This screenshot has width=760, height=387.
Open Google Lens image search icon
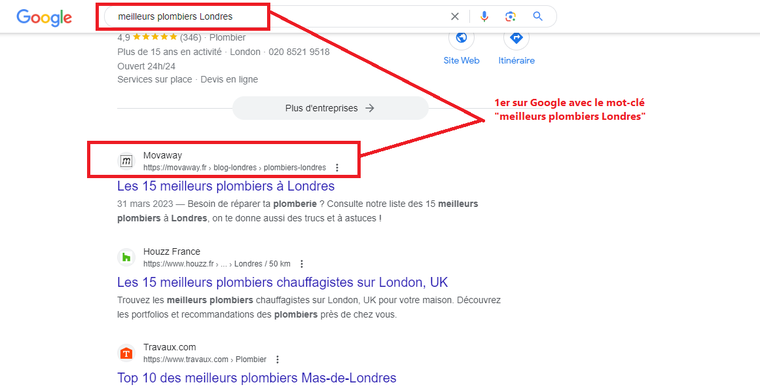pos(510,16)
